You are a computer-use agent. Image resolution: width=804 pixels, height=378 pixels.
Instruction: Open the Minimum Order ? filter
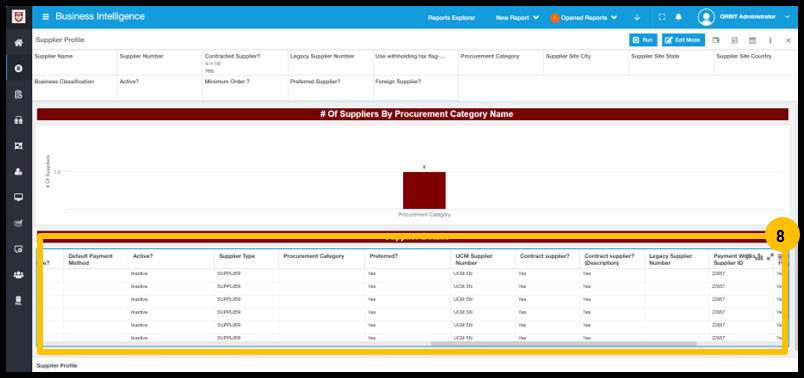[245, 88]
